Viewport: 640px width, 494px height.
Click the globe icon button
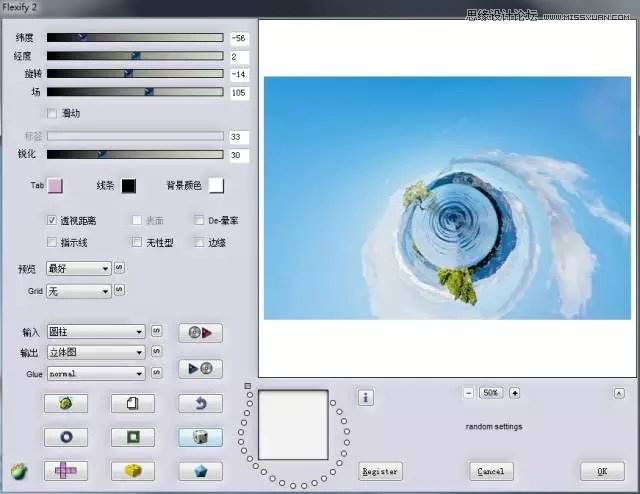pyautogui.click(x=66, y=403)
